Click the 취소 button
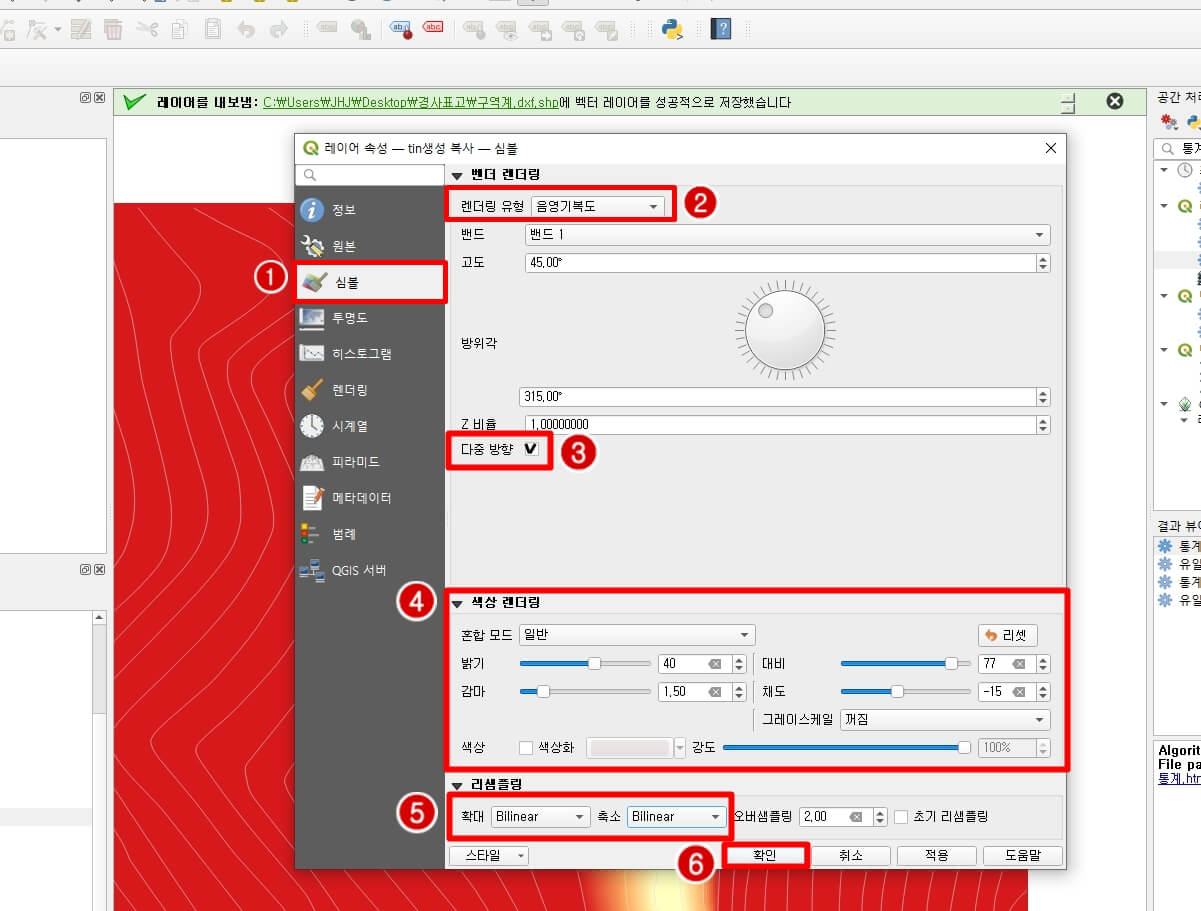Screen dimensions: 1201x911 coord(850,856)
